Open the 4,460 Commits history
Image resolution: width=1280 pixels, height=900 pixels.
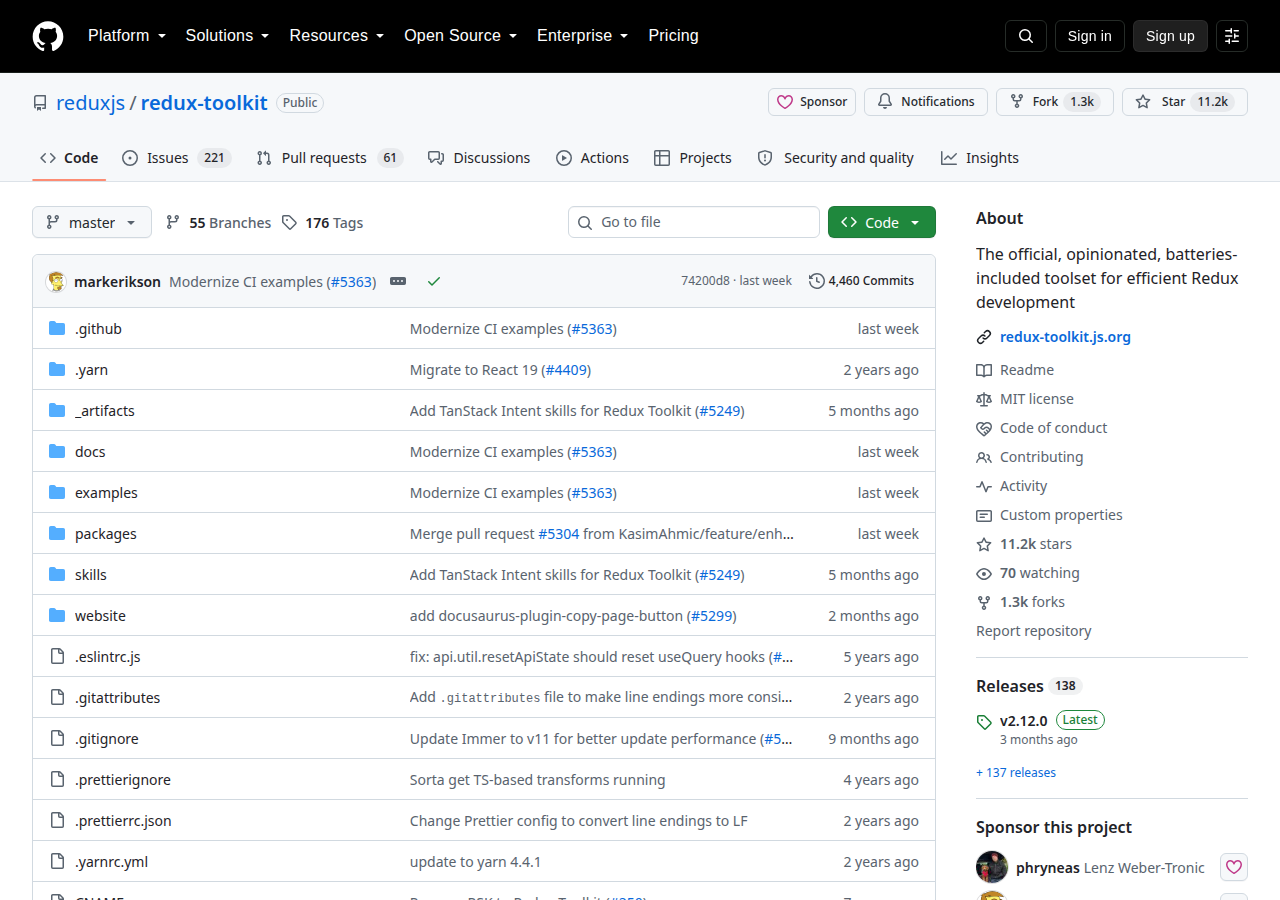point(862,281)
